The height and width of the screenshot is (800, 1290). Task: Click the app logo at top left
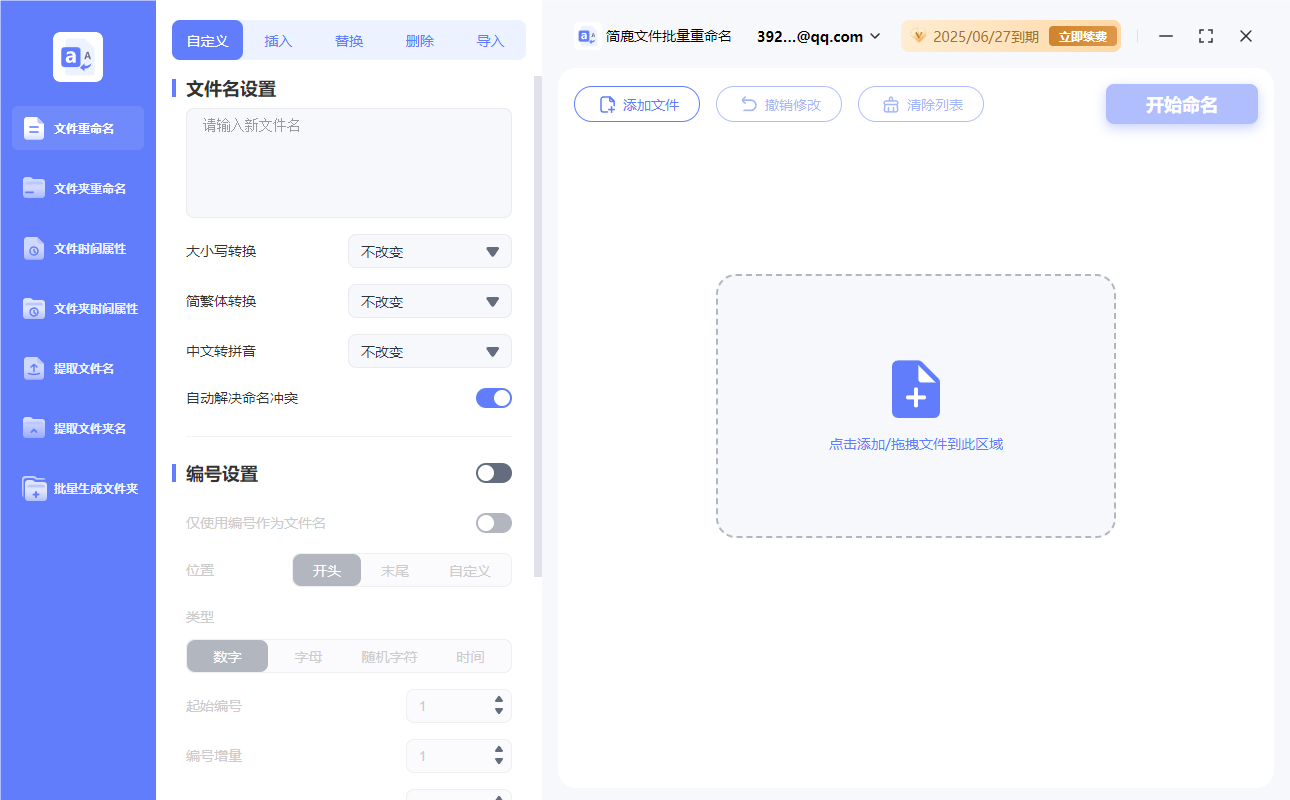(x=77, y=56)
